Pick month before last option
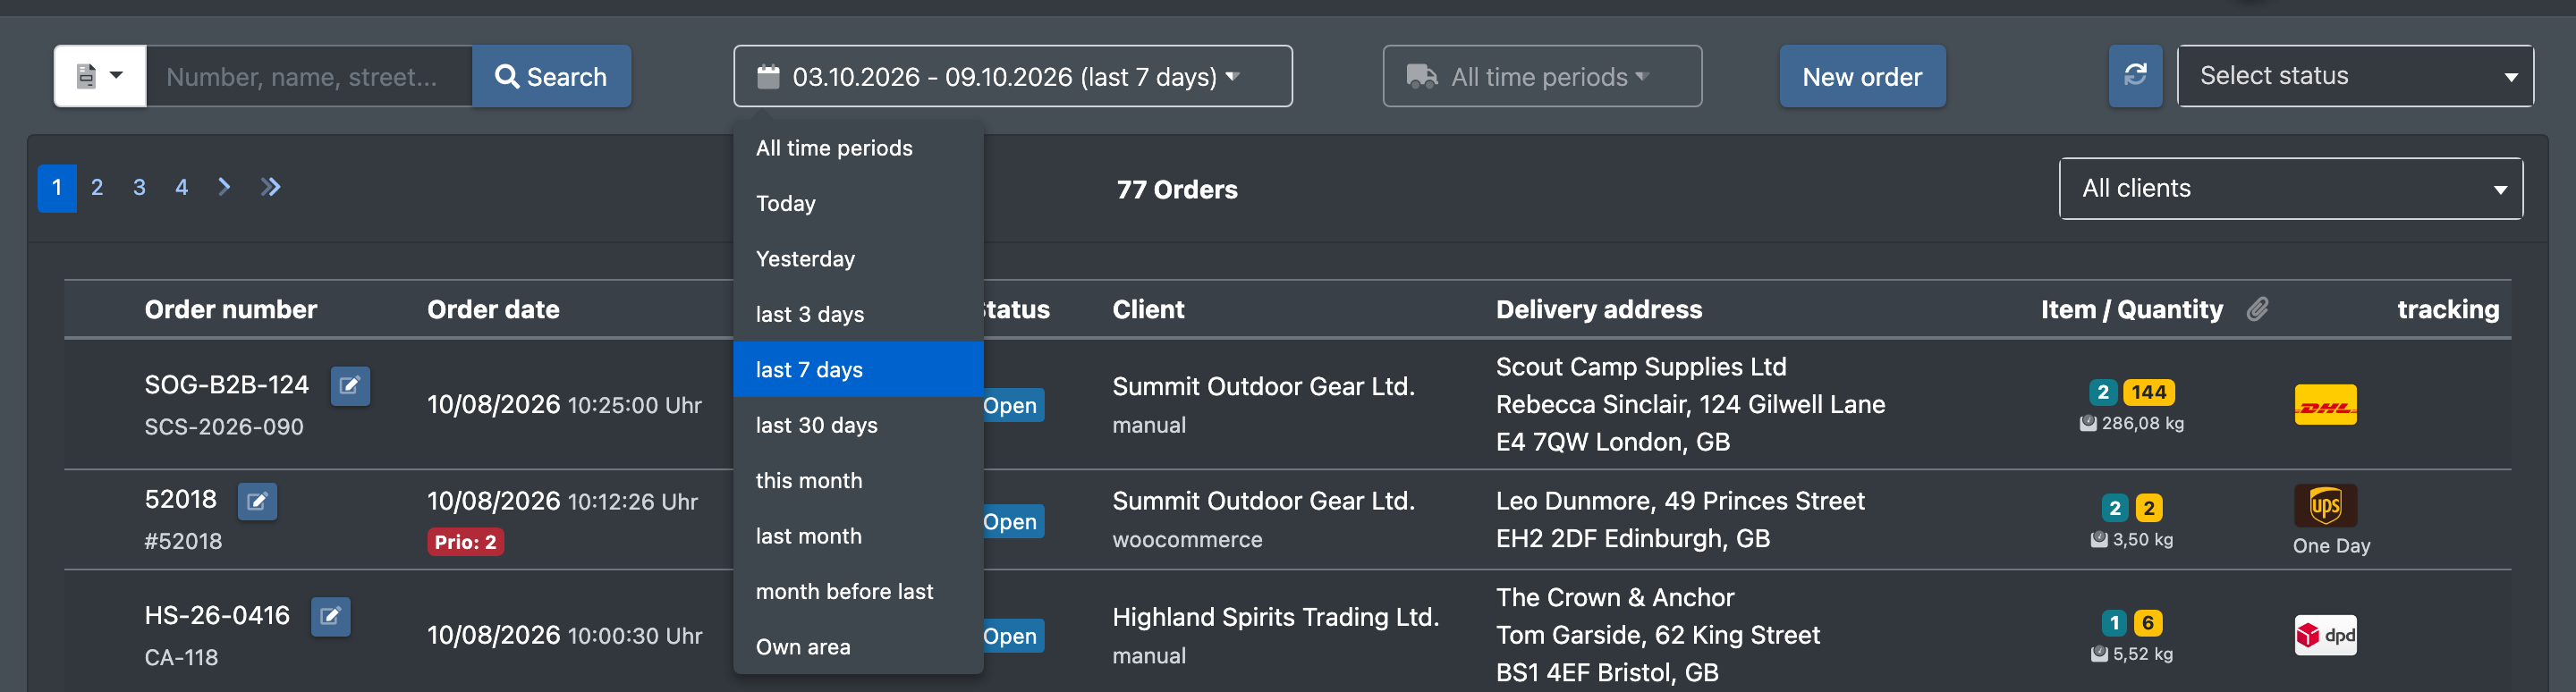 pyautogui.click(x=858, y=591)
